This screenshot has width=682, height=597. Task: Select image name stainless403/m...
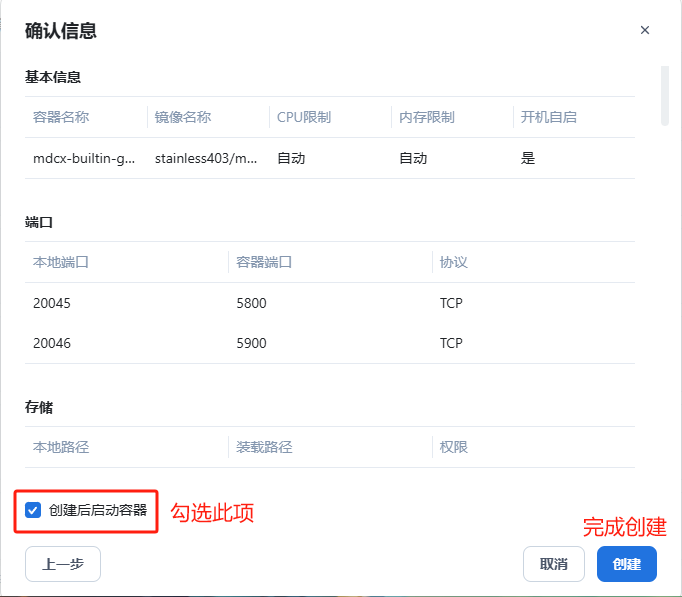(206, 158)
